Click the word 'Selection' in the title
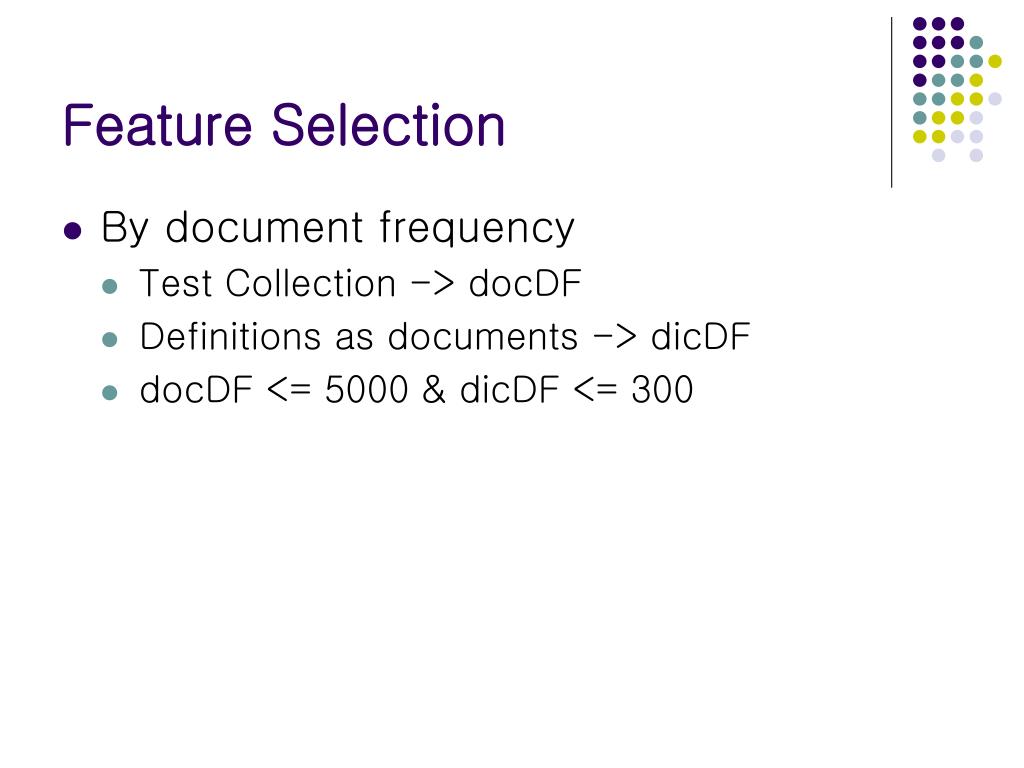 point(388,125)
